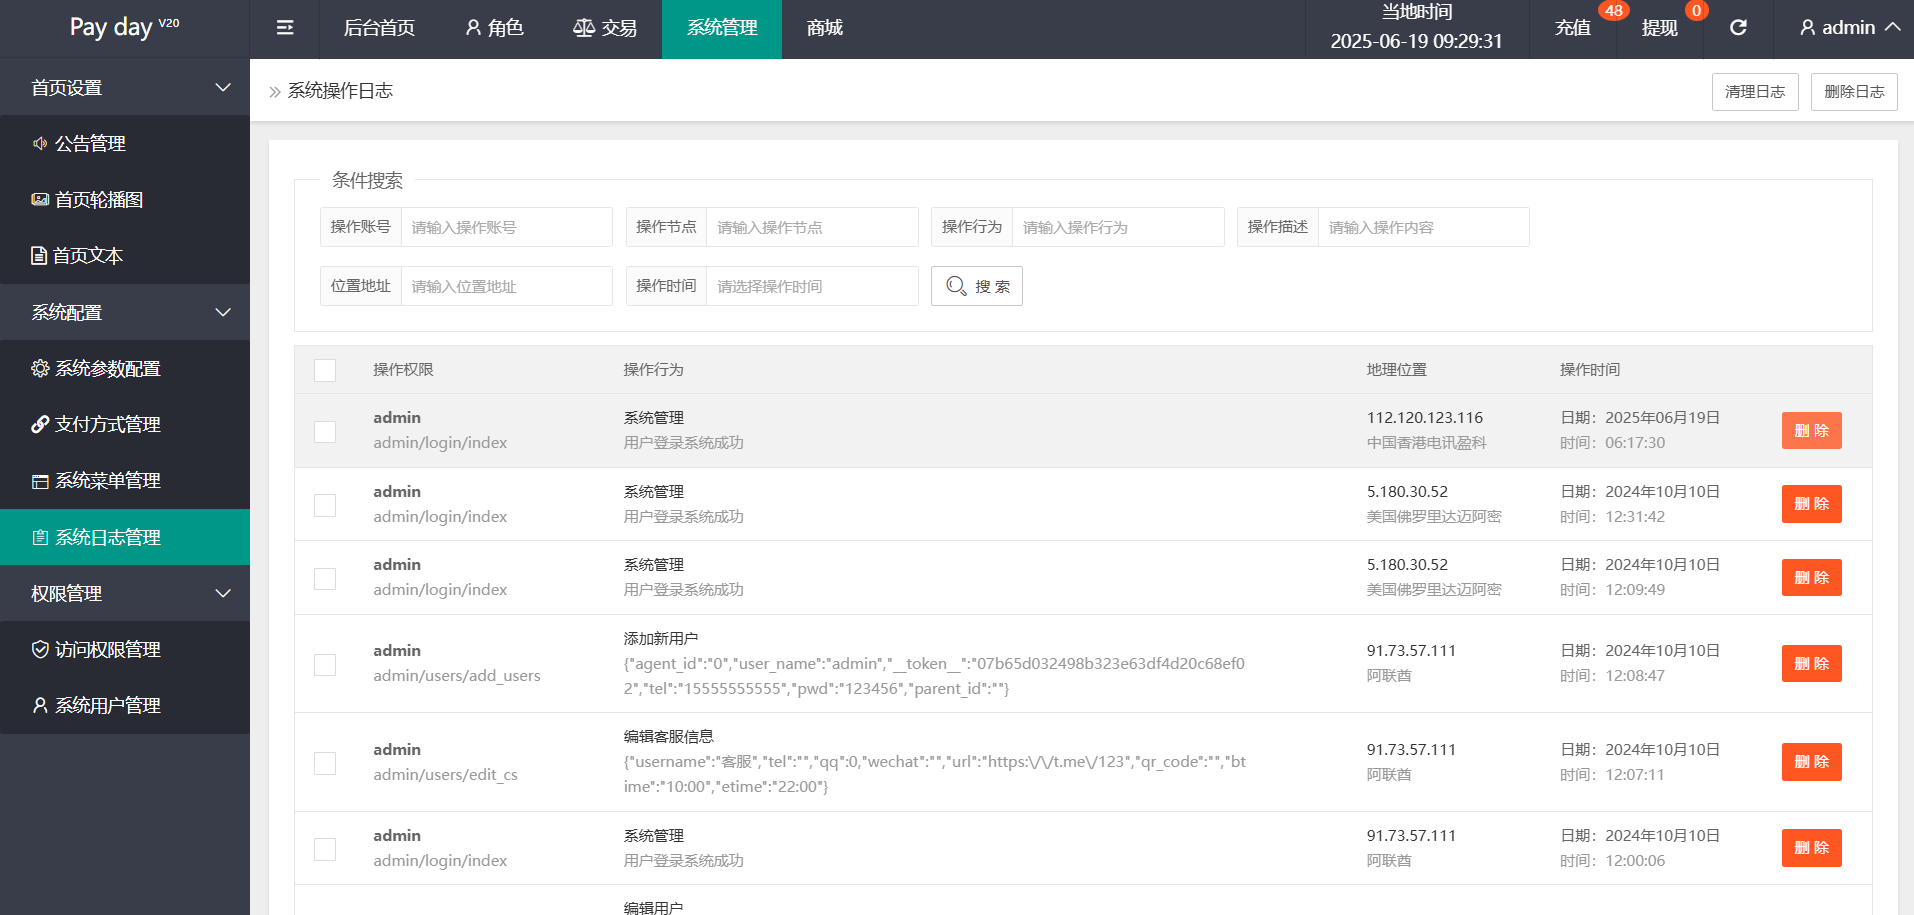This screenshot has height=915, width=1914.
Task: Toggle the select-all checkbox in table header
Action: click(325, 370)
